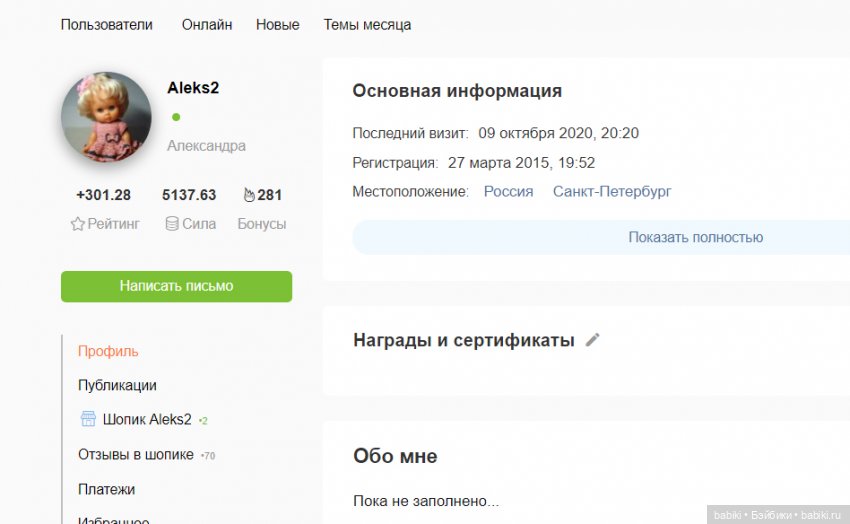Click the flame icon beside 281 bonuses
The width and height of the screenshot is (850, 524).
tap(249, 195)
